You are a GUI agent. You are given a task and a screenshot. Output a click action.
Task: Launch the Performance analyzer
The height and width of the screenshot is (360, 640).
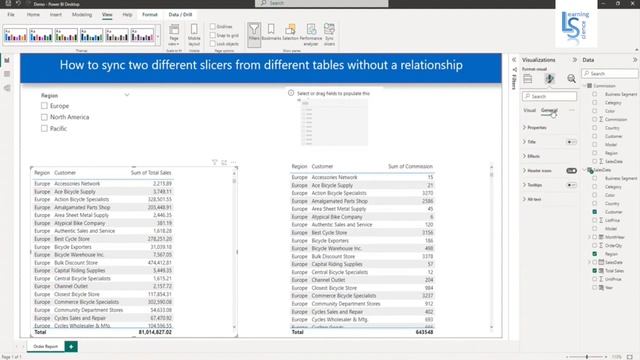pos(311,34)
